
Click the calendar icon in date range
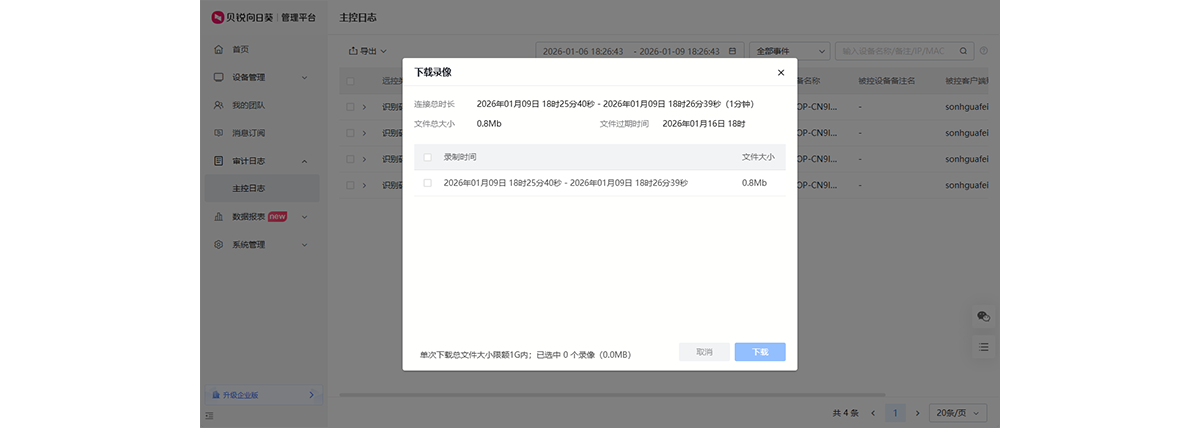pyautogui.click(x=733, y=50)
